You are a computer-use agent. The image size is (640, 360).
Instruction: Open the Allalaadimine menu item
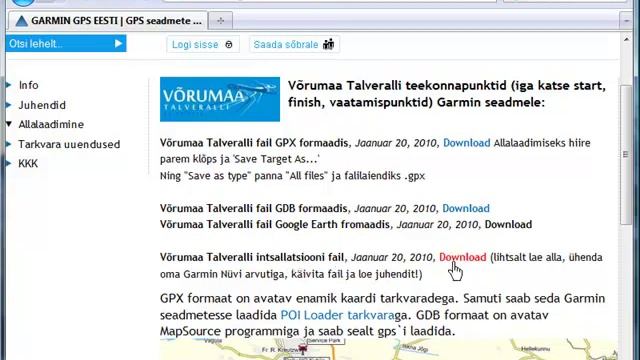point(51,124)
